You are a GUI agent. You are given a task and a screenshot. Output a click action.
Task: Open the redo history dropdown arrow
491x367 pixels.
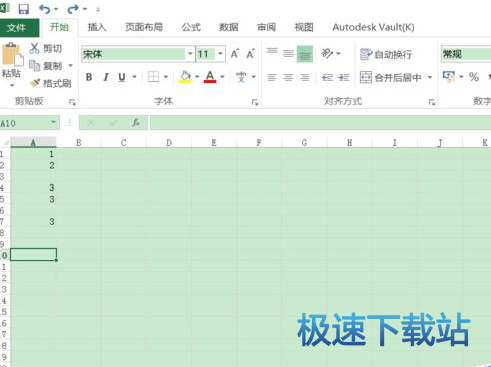coord(85,9)
